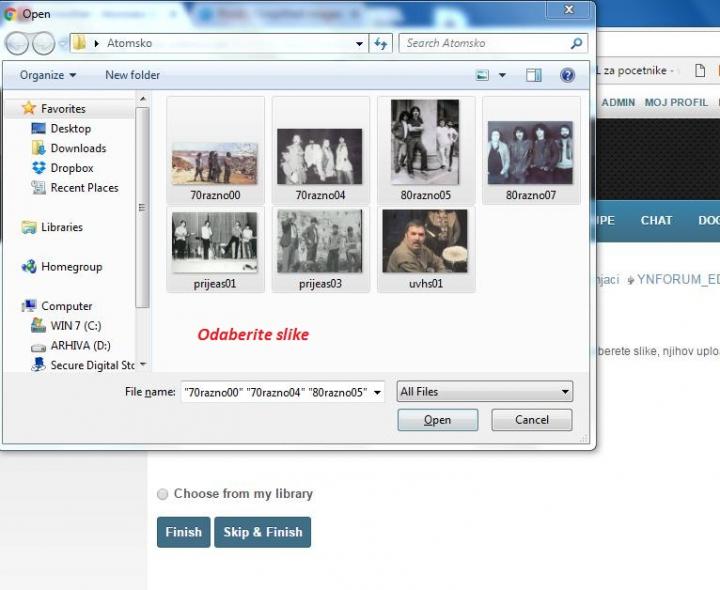The image size is (720, 590).
Task: Click the refresh button beside the address bar
Action: [380, 44]
